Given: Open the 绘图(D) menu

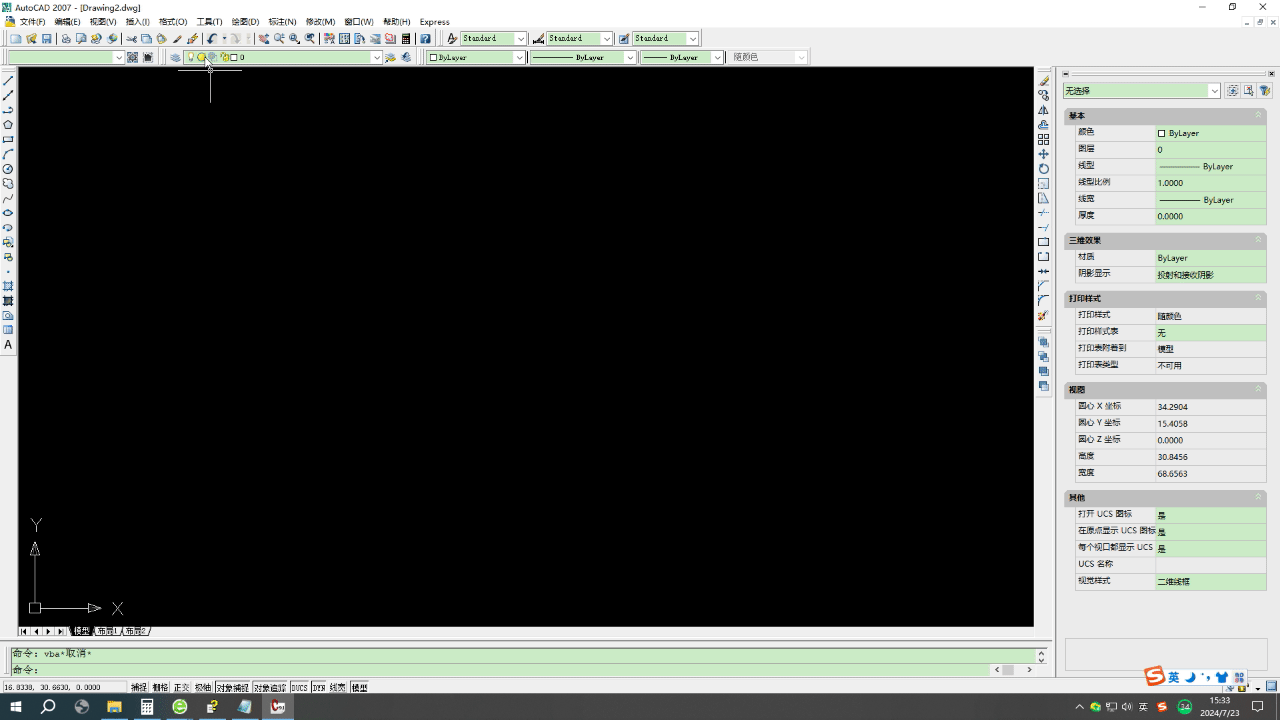Looking at the screenshot, I should pos(245,22).
